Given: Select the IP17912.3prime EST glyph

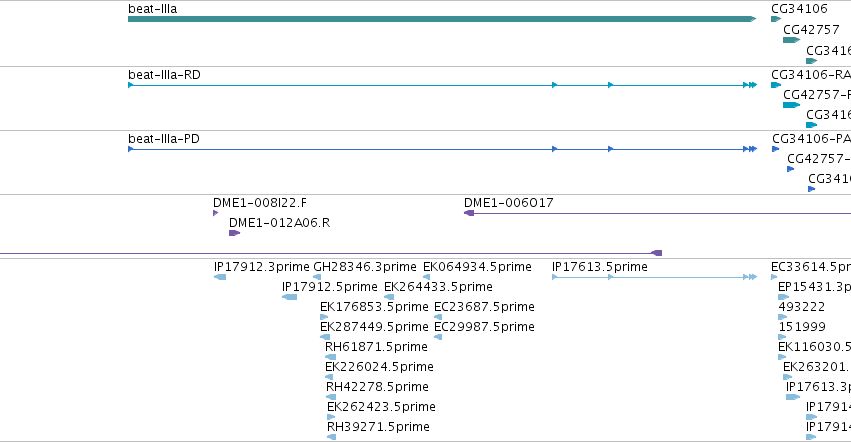Looking at the screenshot, I should pos(220,277).
